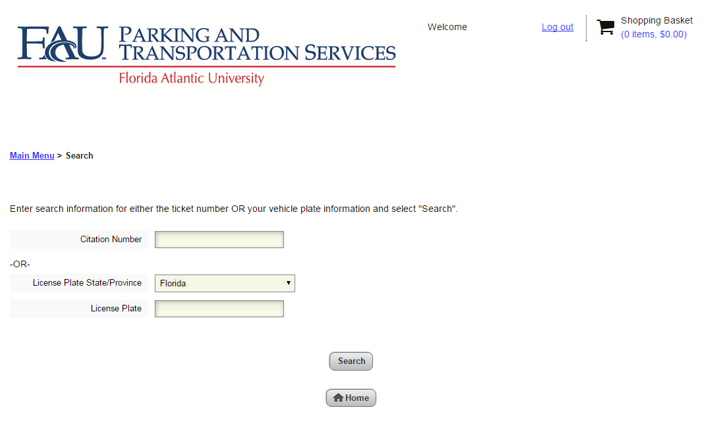The height and width of the screenshot is (445, 726).
Task: Click the FAU Parking and Transportation logo
Action: (x=207, y=55)
